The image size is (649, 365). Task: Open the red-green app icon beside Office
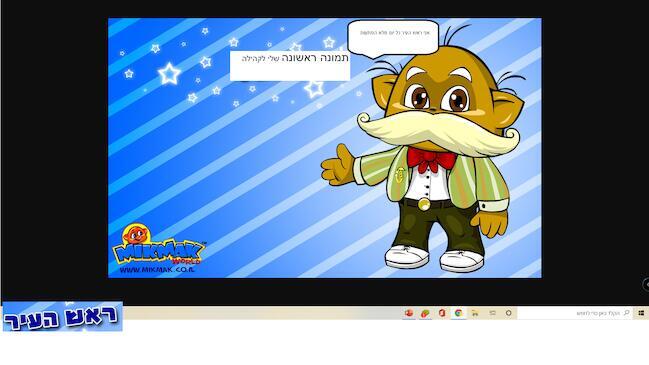click(x=425, y=313)
